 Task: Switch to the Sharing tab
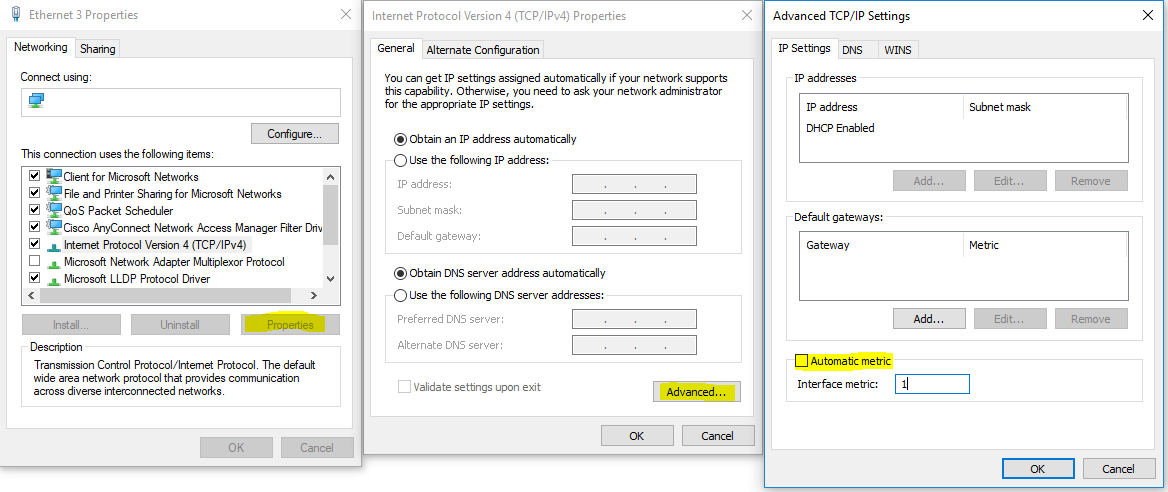click(x=98, y=48)
